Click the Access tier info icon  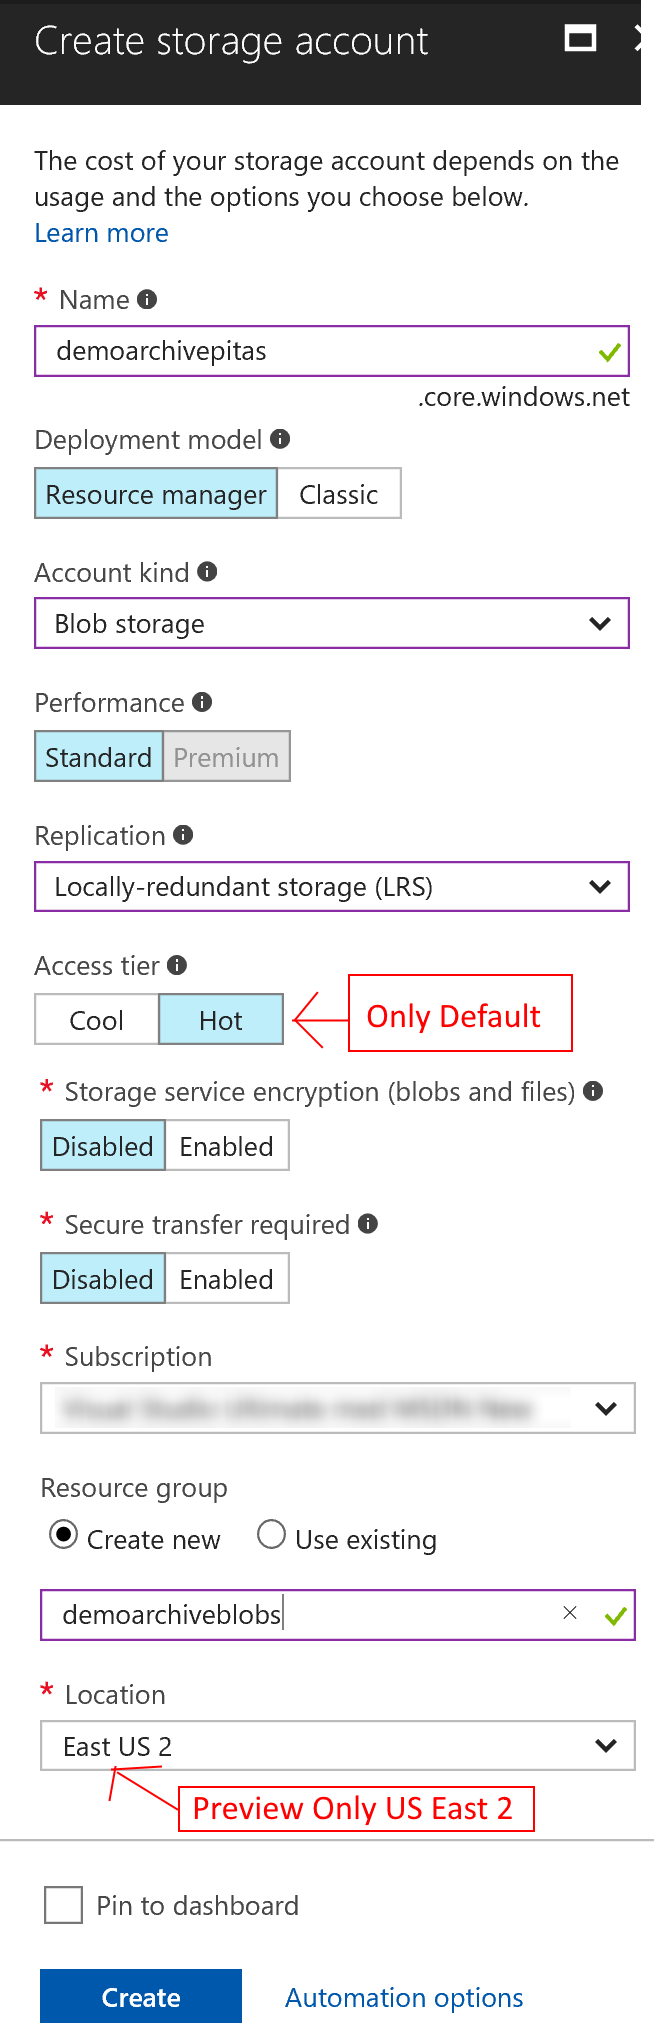(177, 965)
